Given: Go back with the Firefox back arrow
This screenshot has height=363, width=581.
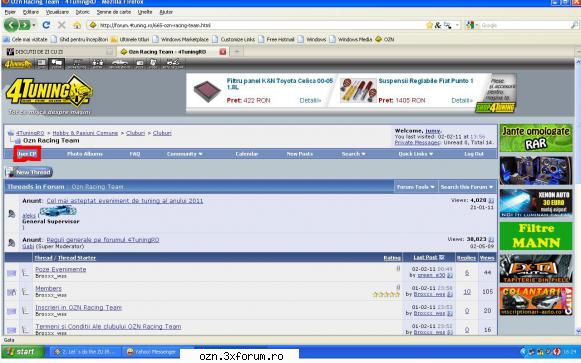Looking at the screenshot, I should click(11, 25).
